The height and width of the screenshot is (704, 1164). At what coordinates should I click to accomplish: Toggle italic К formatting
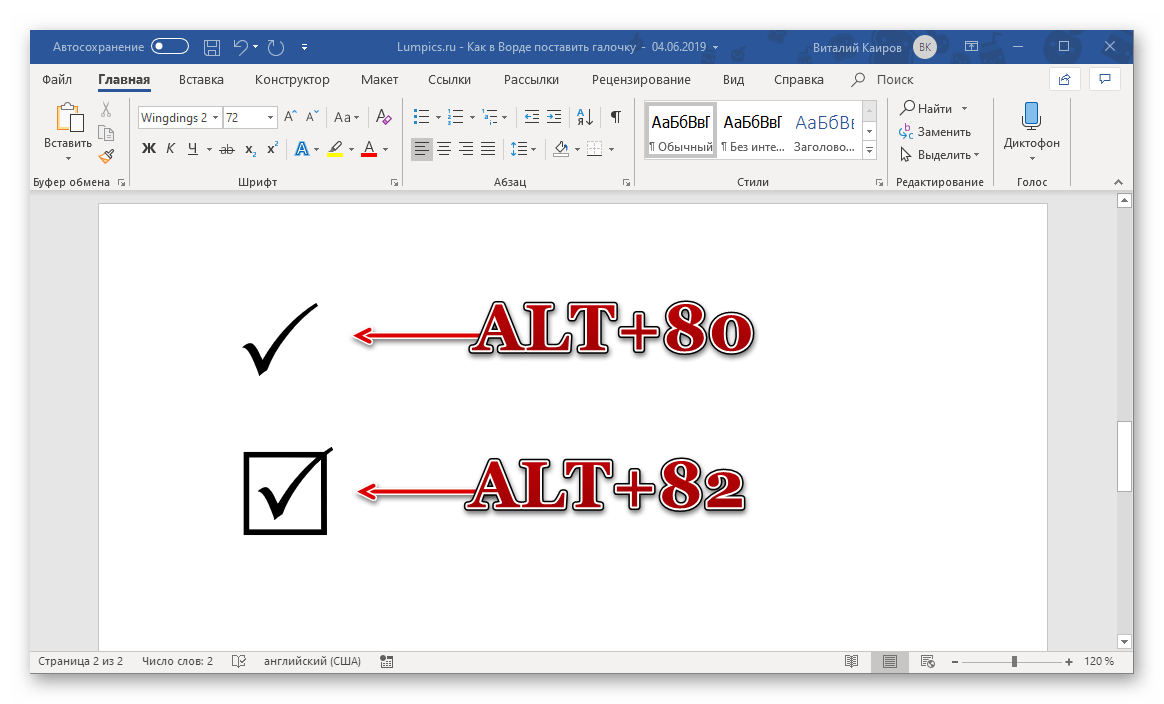[171, 149]
